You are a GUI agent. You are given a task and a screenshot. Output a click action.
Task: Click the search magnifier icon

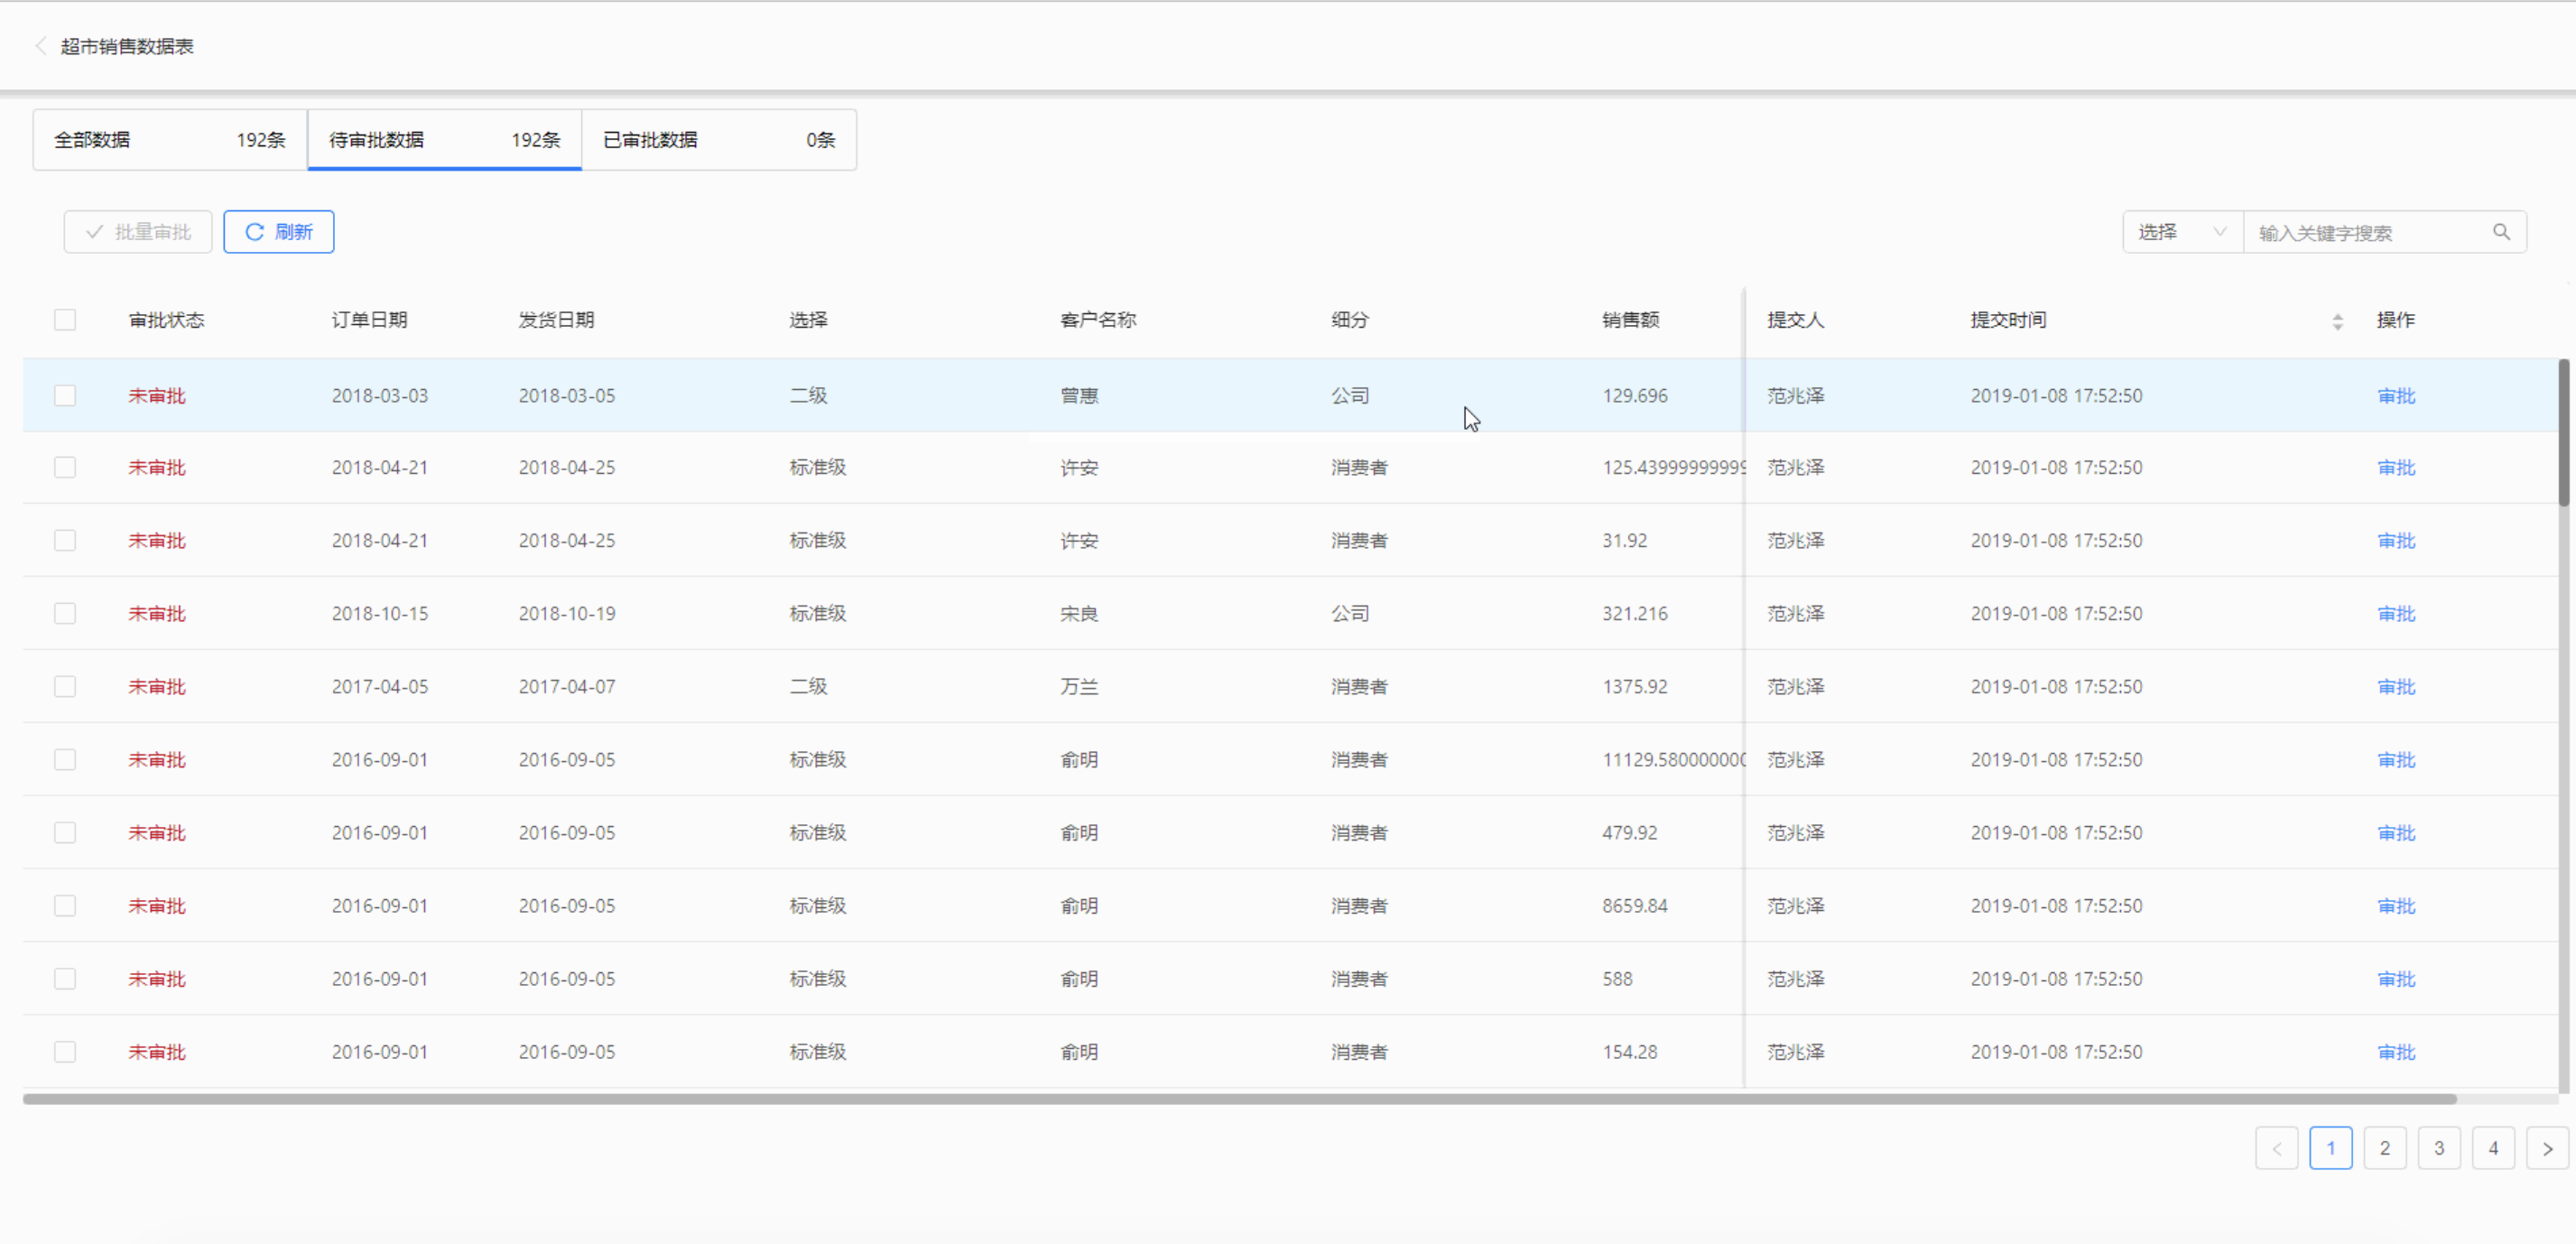point(2501,232)
